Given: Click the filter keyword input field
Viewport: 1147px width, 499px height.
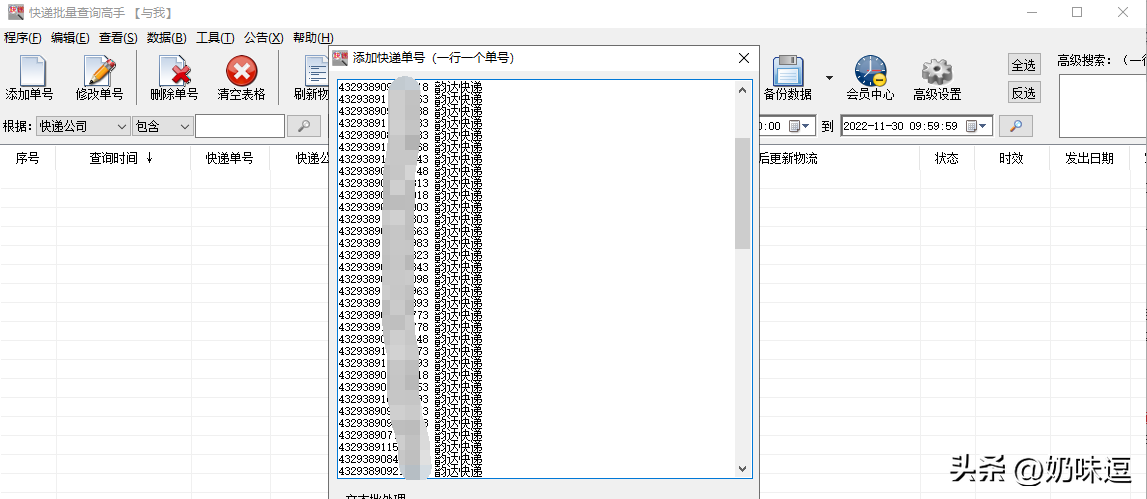Looking at the screenshot, I should (240, 127).
